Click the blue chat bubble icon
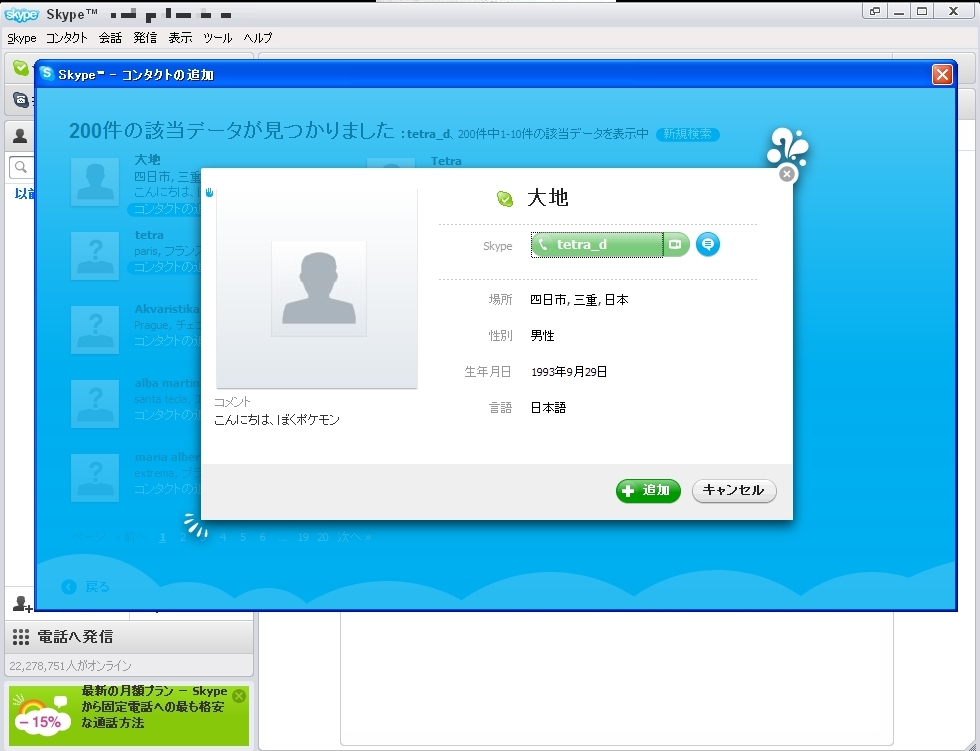 click(708, 244)
